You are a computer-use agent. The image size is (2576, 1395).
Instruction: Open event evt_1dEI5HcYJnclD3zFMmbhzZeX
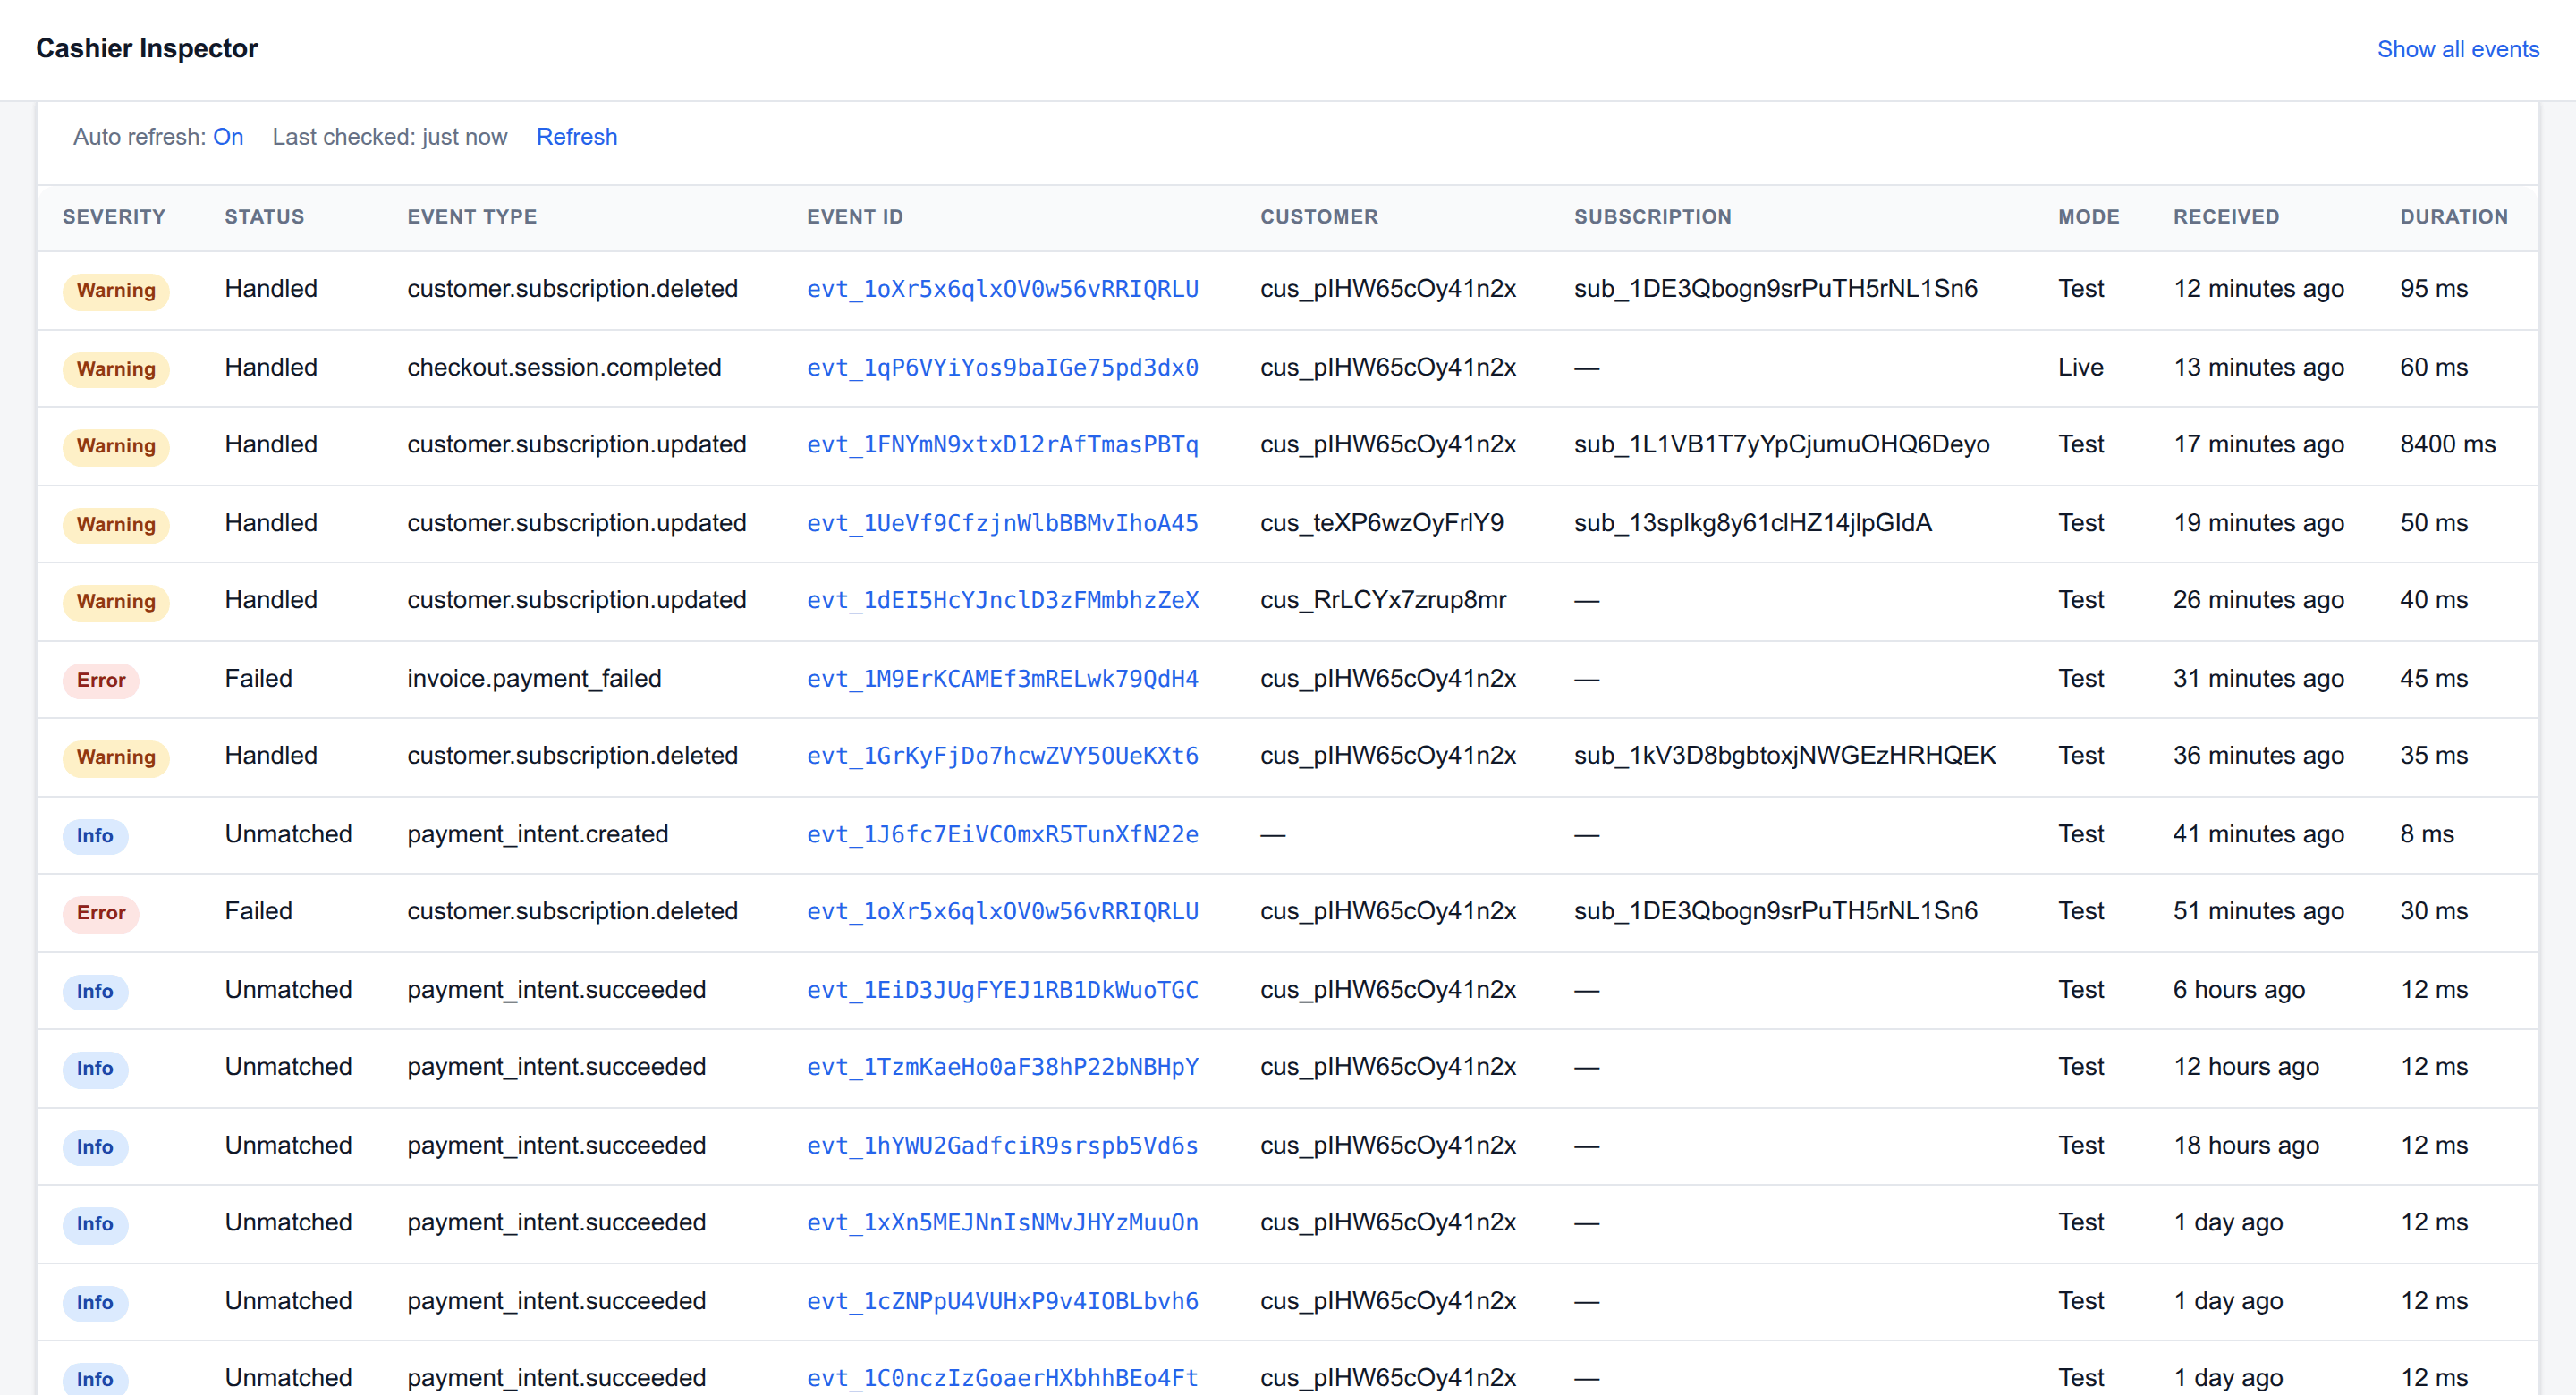pyautogui.click(x=1002, y=600)
